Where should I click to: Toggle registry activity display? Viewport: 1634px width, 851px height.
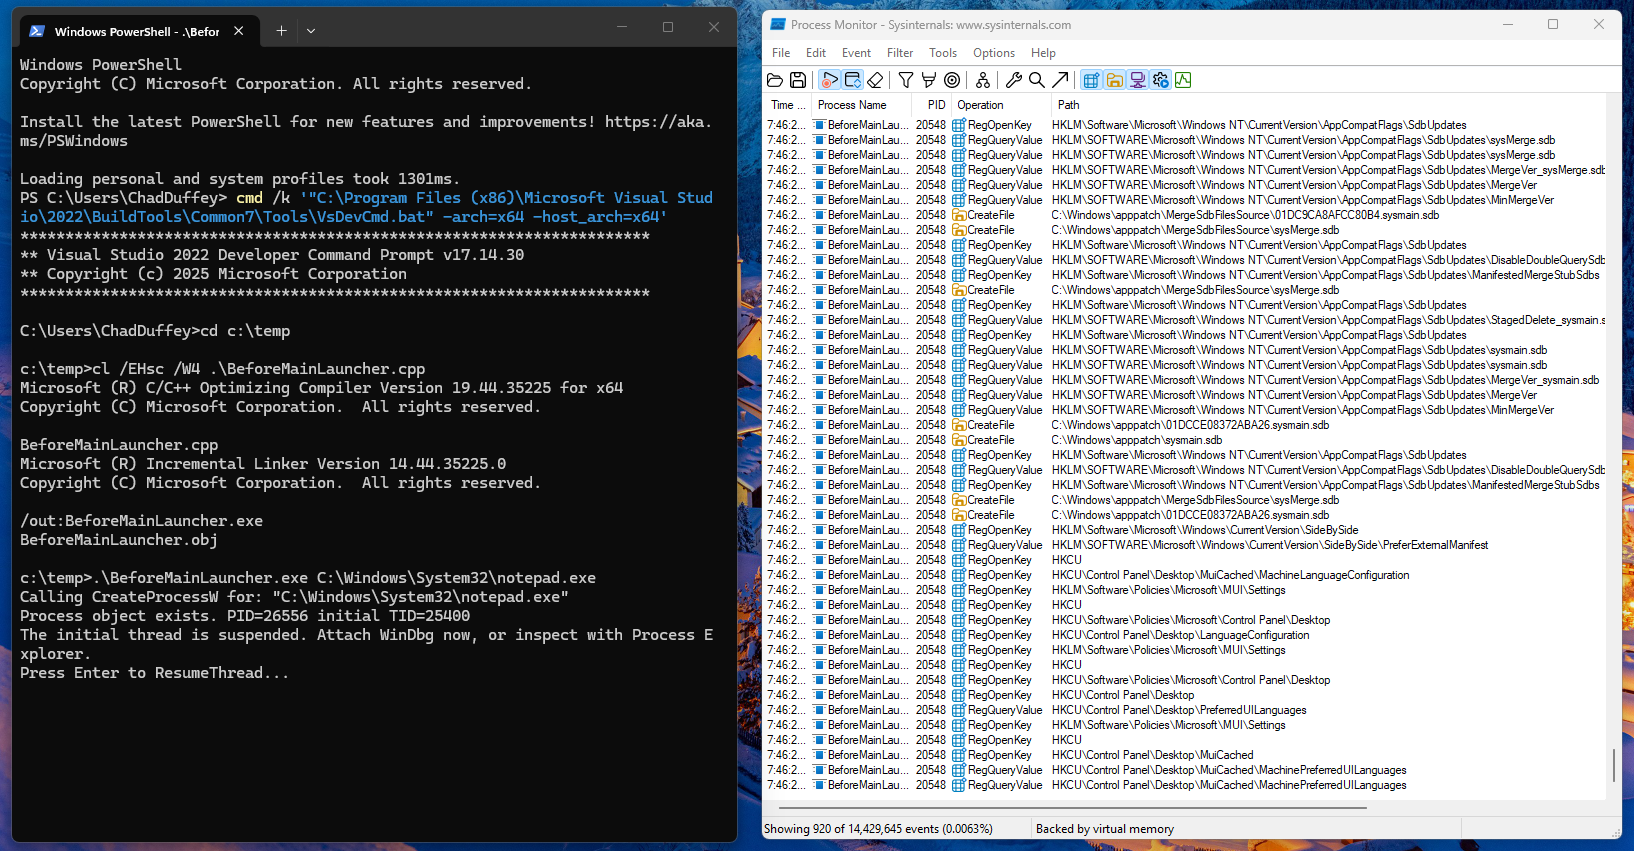[x=1091, y=80]
